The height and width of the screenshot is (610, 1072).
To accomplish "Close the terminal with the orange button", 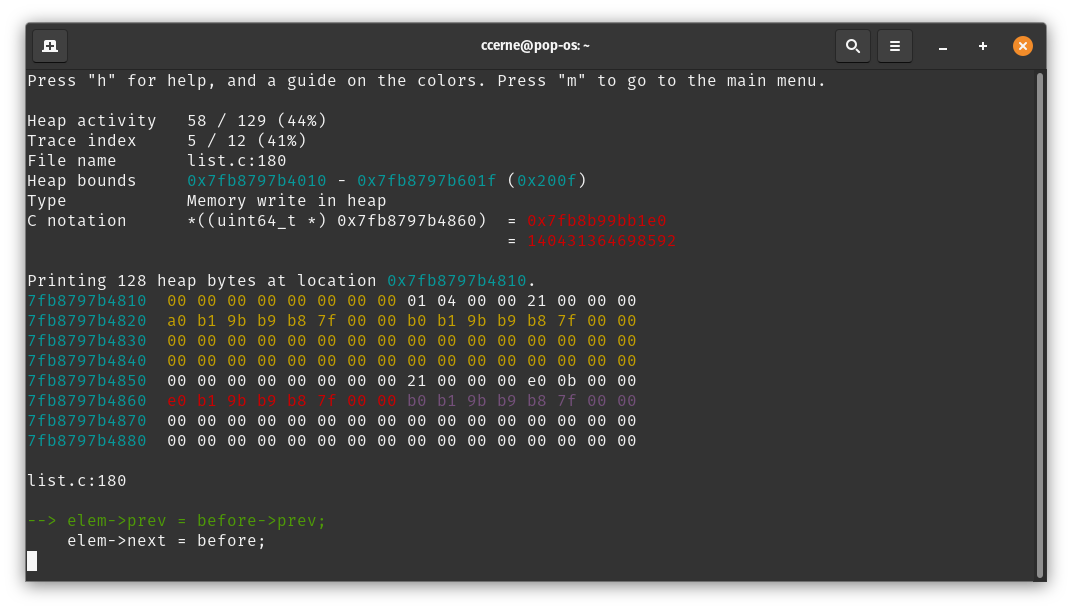I will 1022,46.
